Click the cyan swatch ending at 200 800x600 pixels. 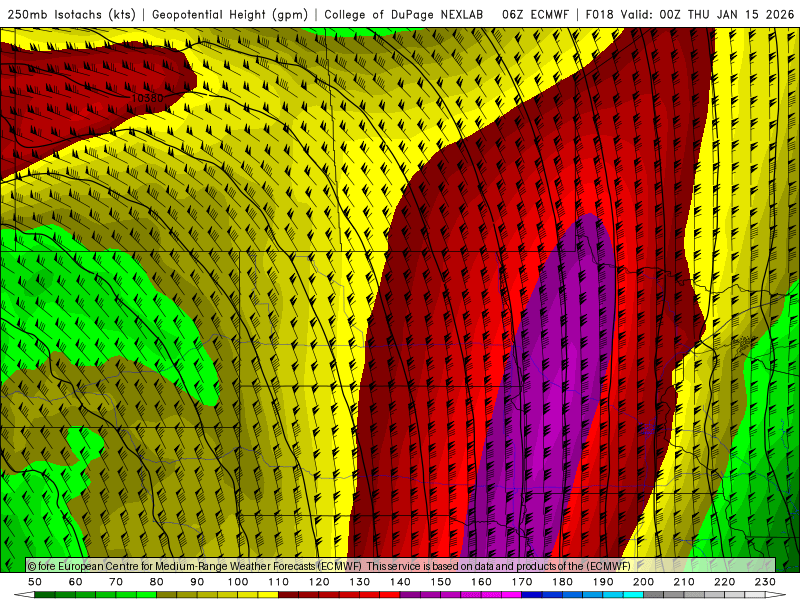(633, 595)
